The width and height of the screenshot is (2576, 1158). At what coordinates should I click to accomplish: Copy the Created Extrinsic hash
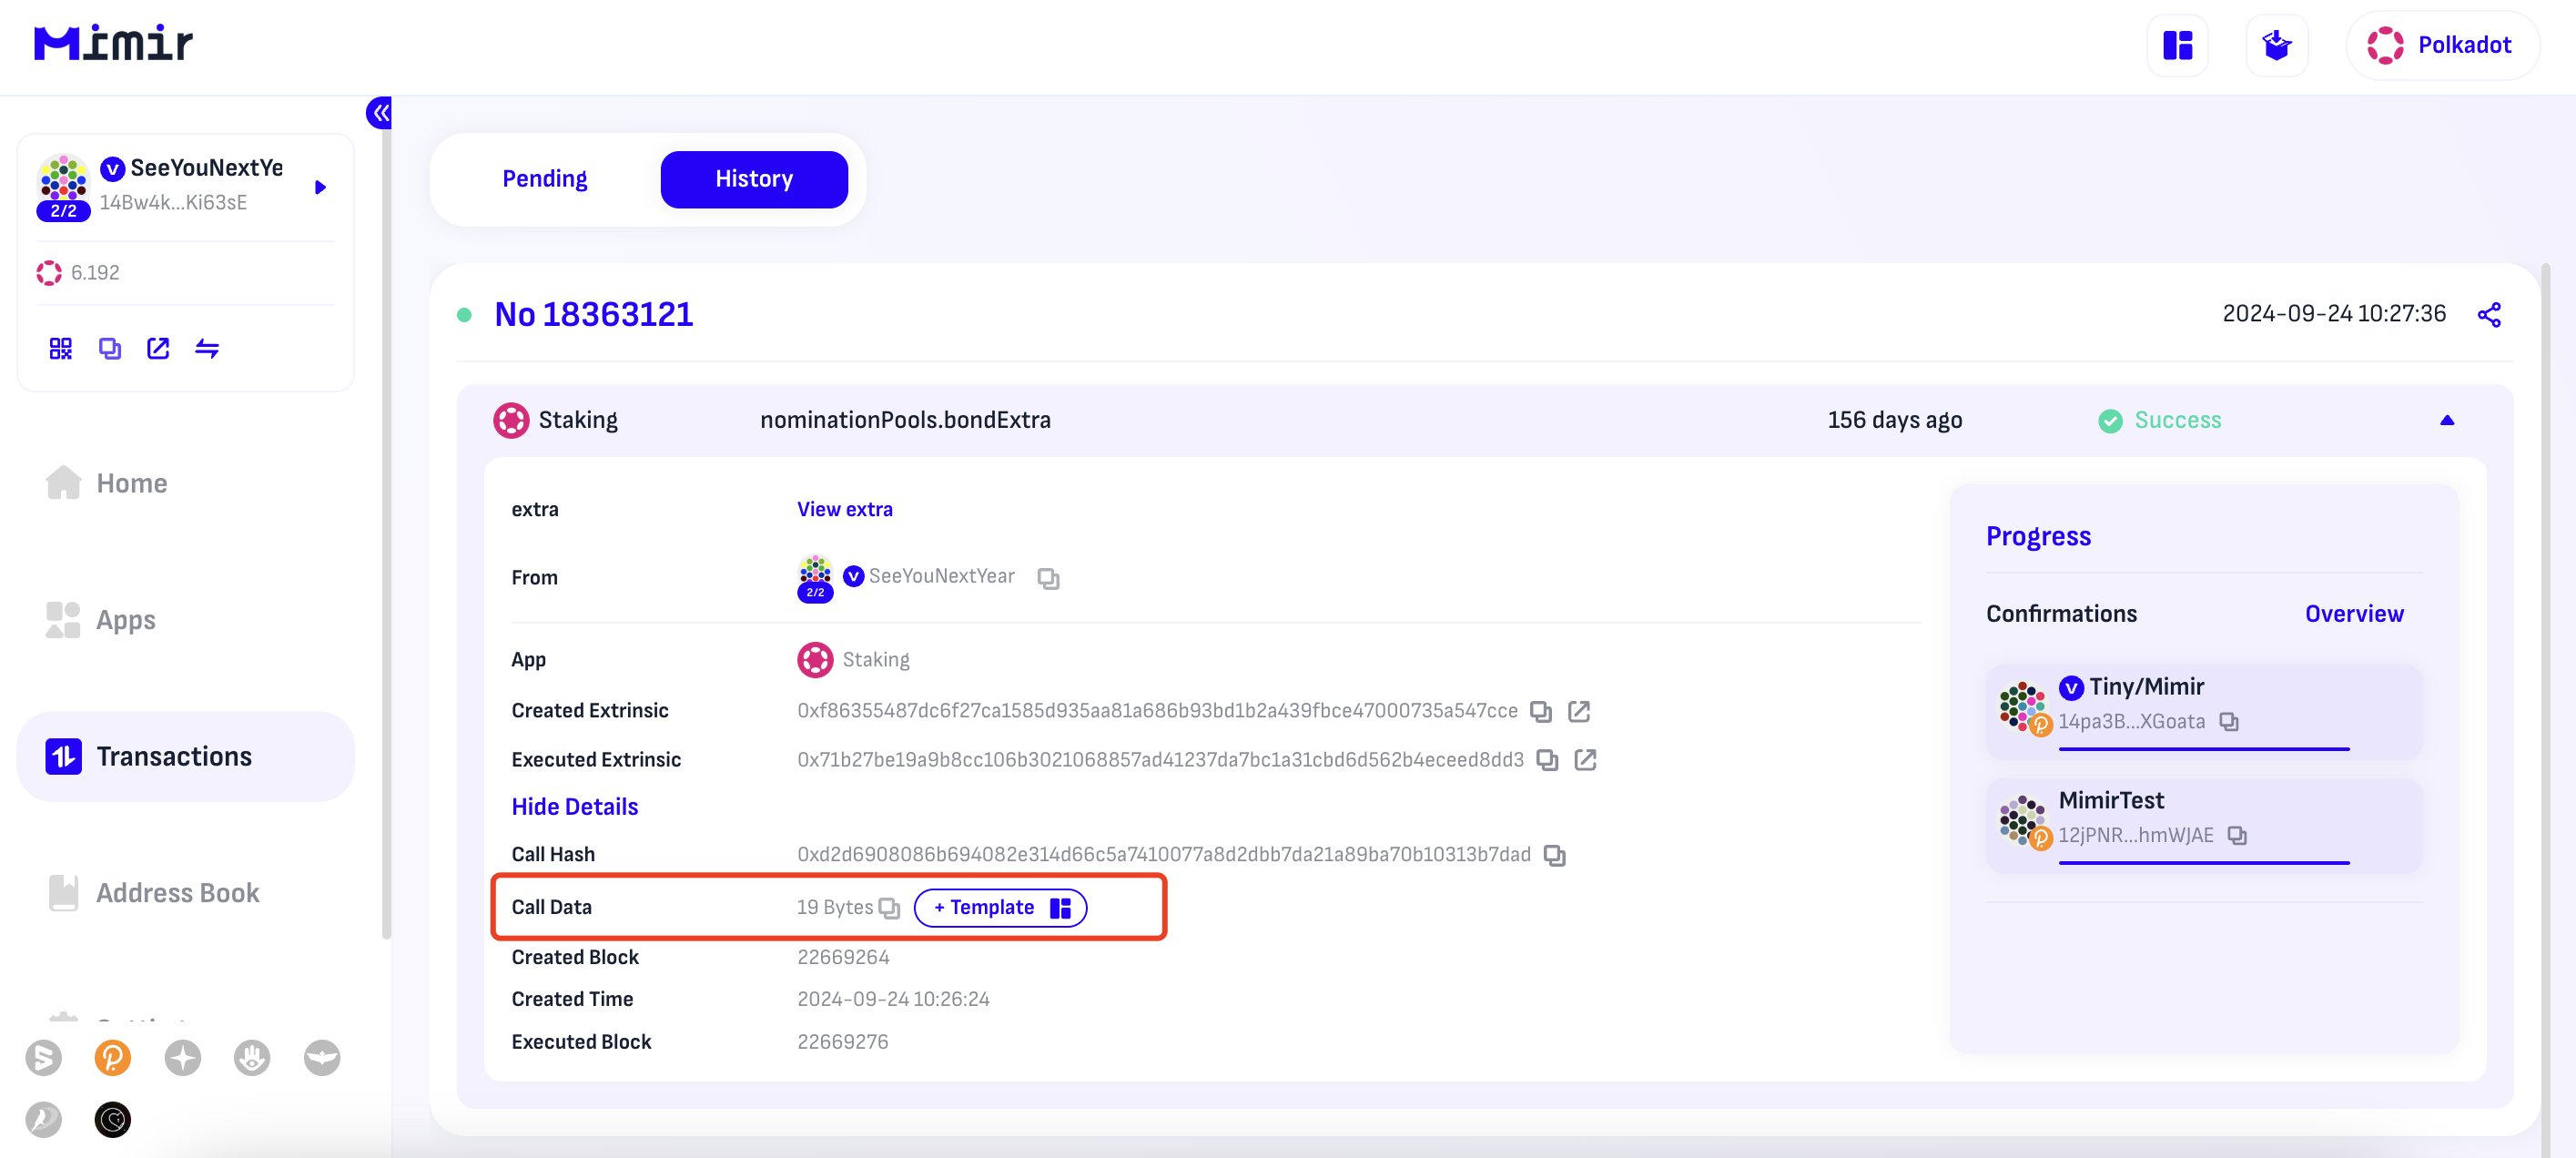coord(1541,711)
